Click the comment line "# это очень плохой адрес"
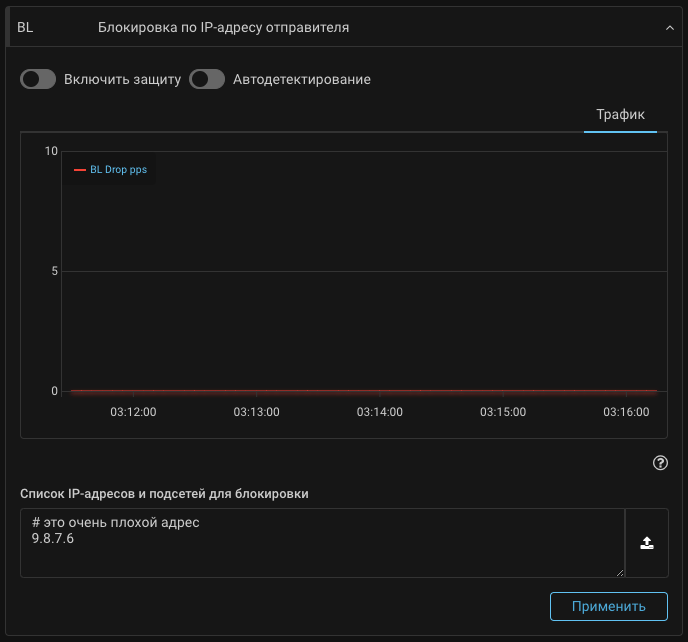This screenshot has height=642, width=688. (x=116, y=522)
